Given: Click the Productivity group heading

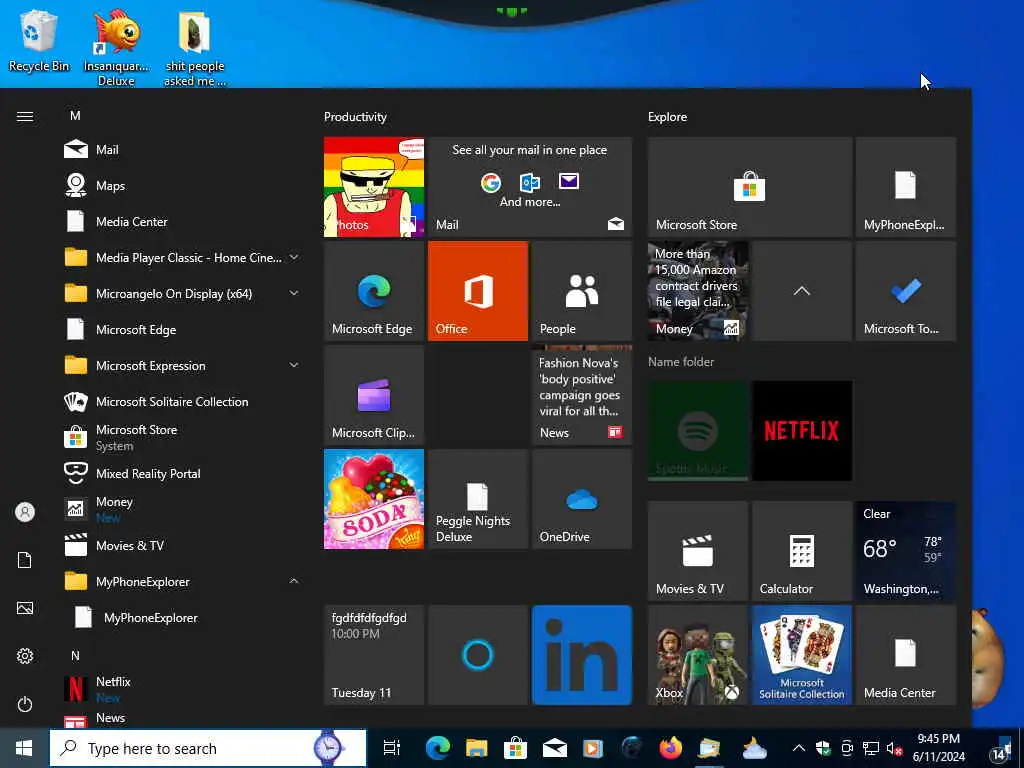Looking at the screenshot, I should click(x=355, y=117).
